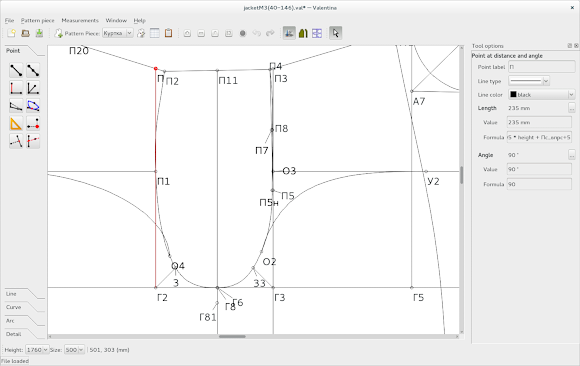This screenshot has height=366, width=580.
Task: Select the Point along perpendicular tool
Action: click(x=16, y=88)
